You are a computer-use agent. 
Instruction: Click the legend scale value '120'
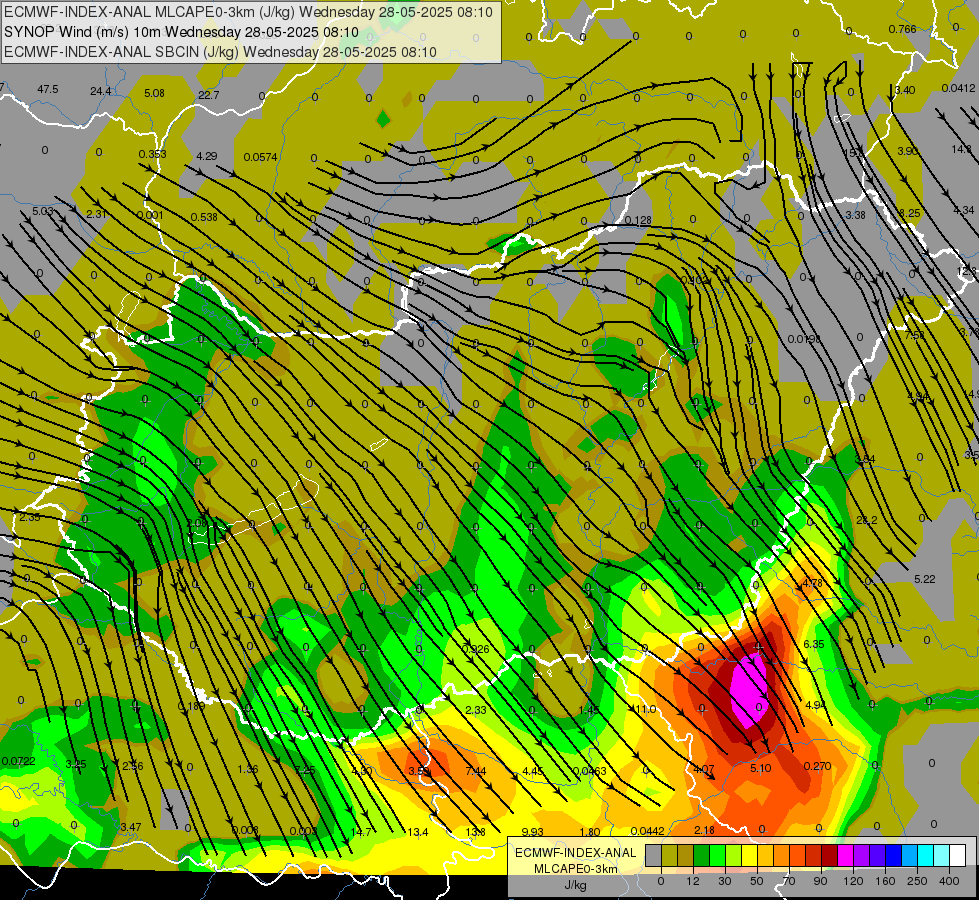[853, 881]
